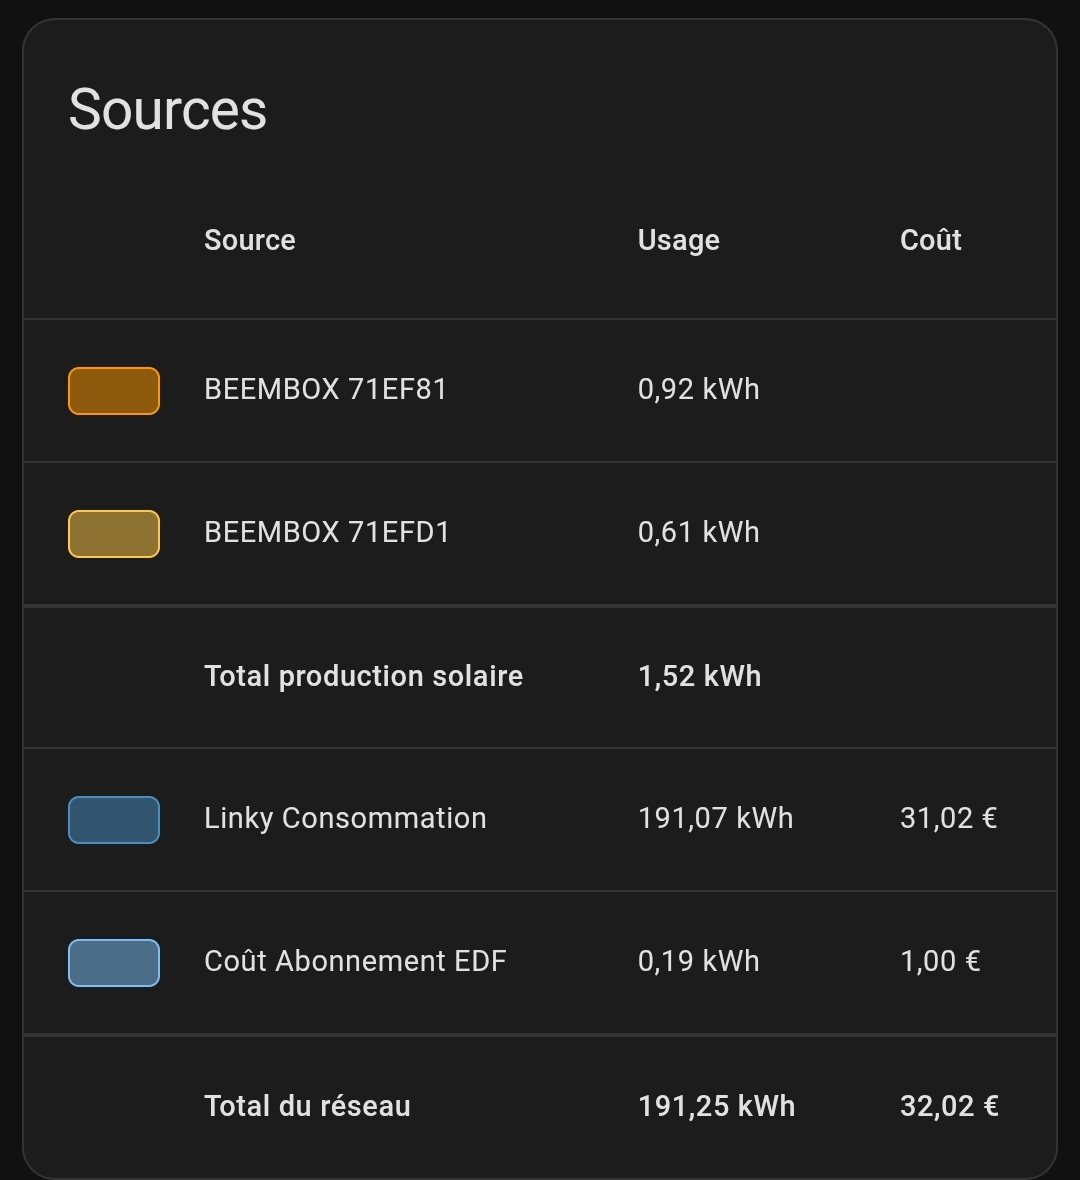Select the Coût Abonnement EDF source name

[x=355, y=962]
